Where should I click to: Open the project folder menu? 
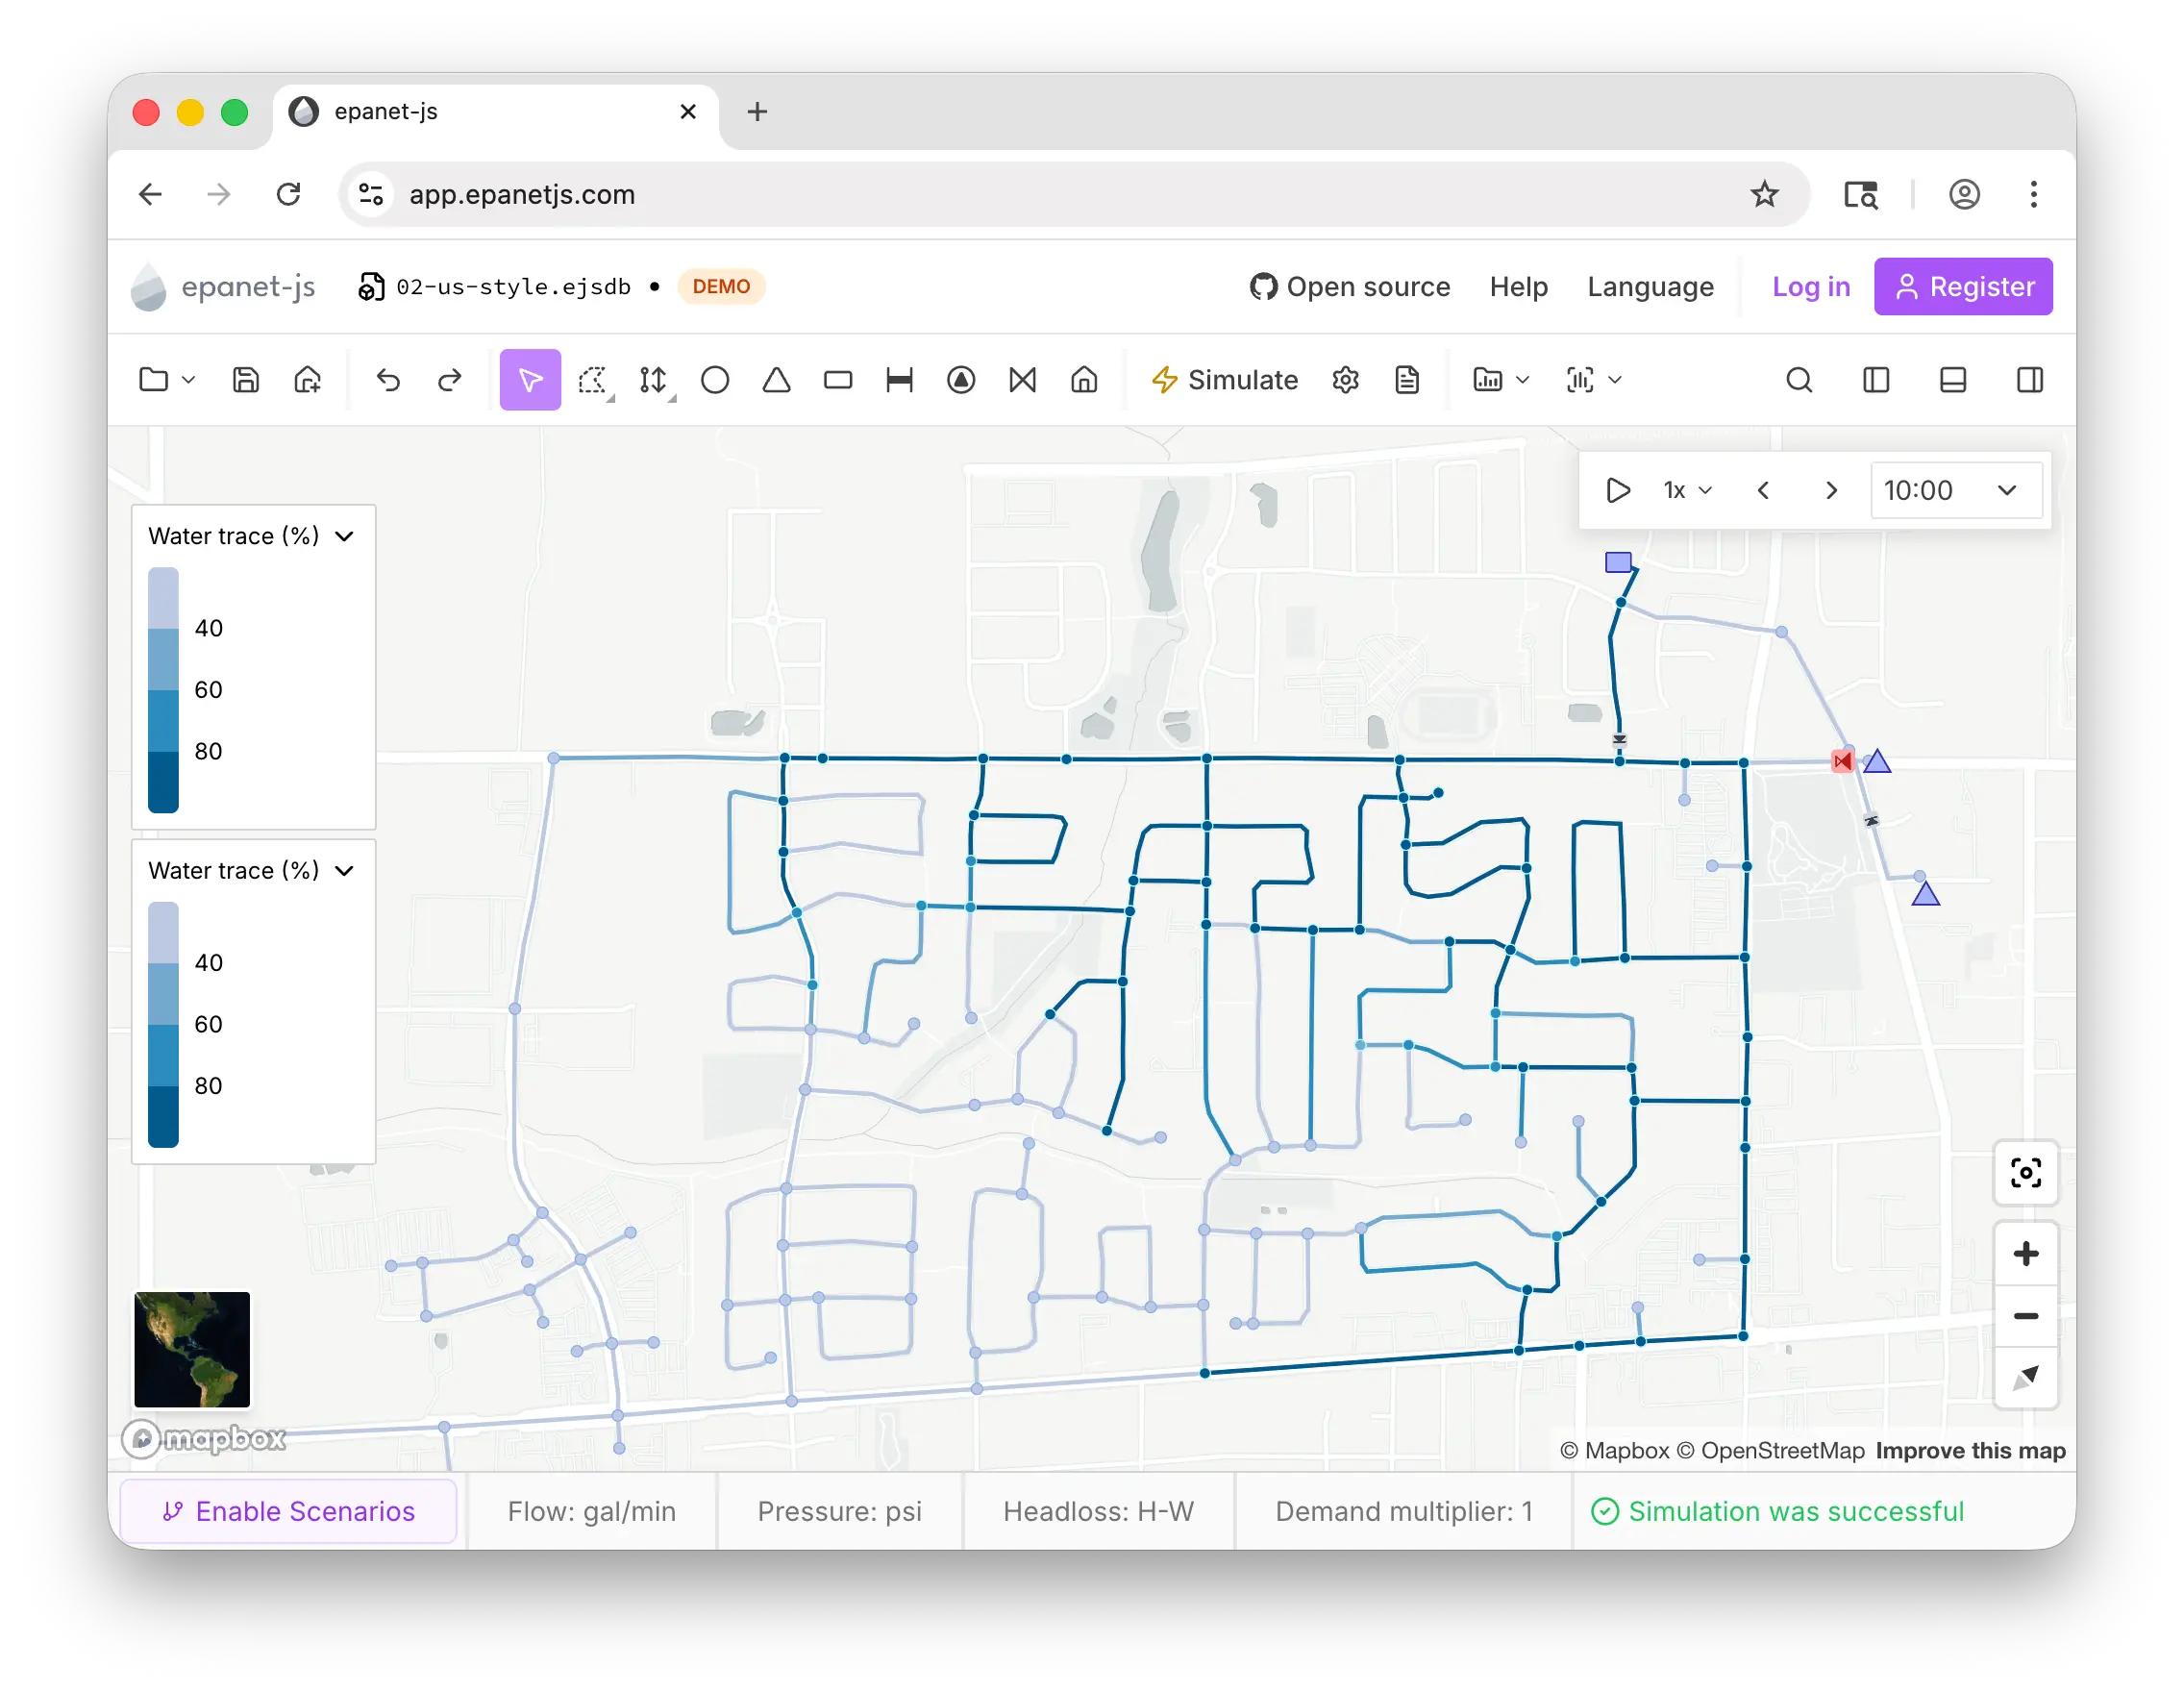pyautogui.click(x=166, y=380)
